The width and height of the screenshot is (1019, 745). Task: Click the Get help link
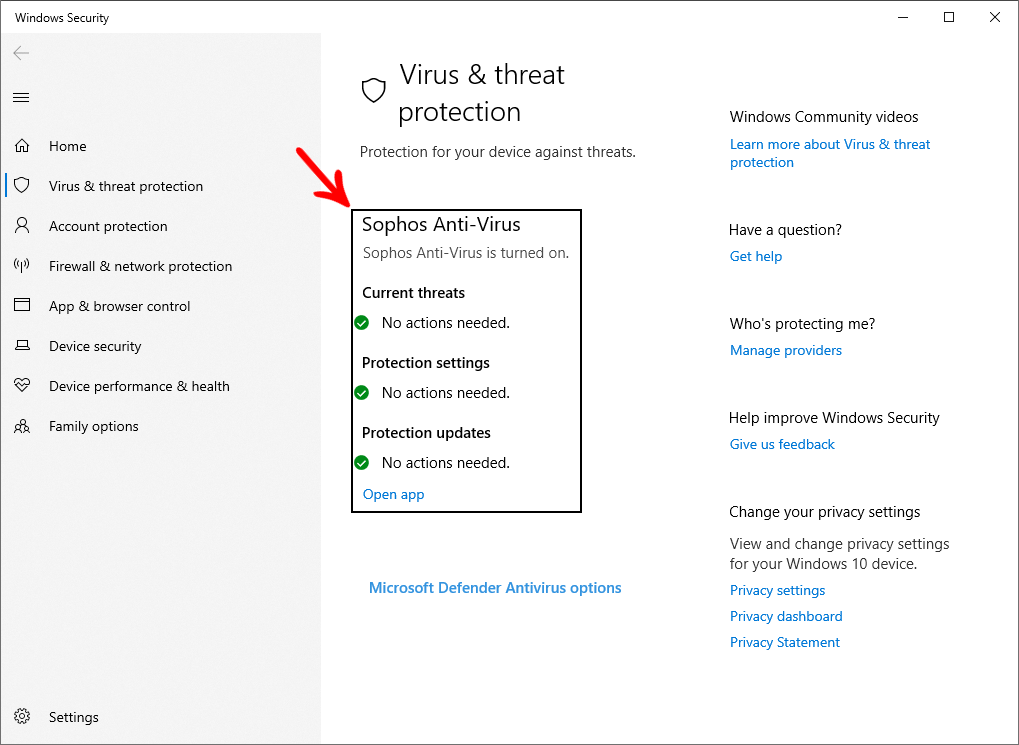pyautogui.click(x=756, y=256)
